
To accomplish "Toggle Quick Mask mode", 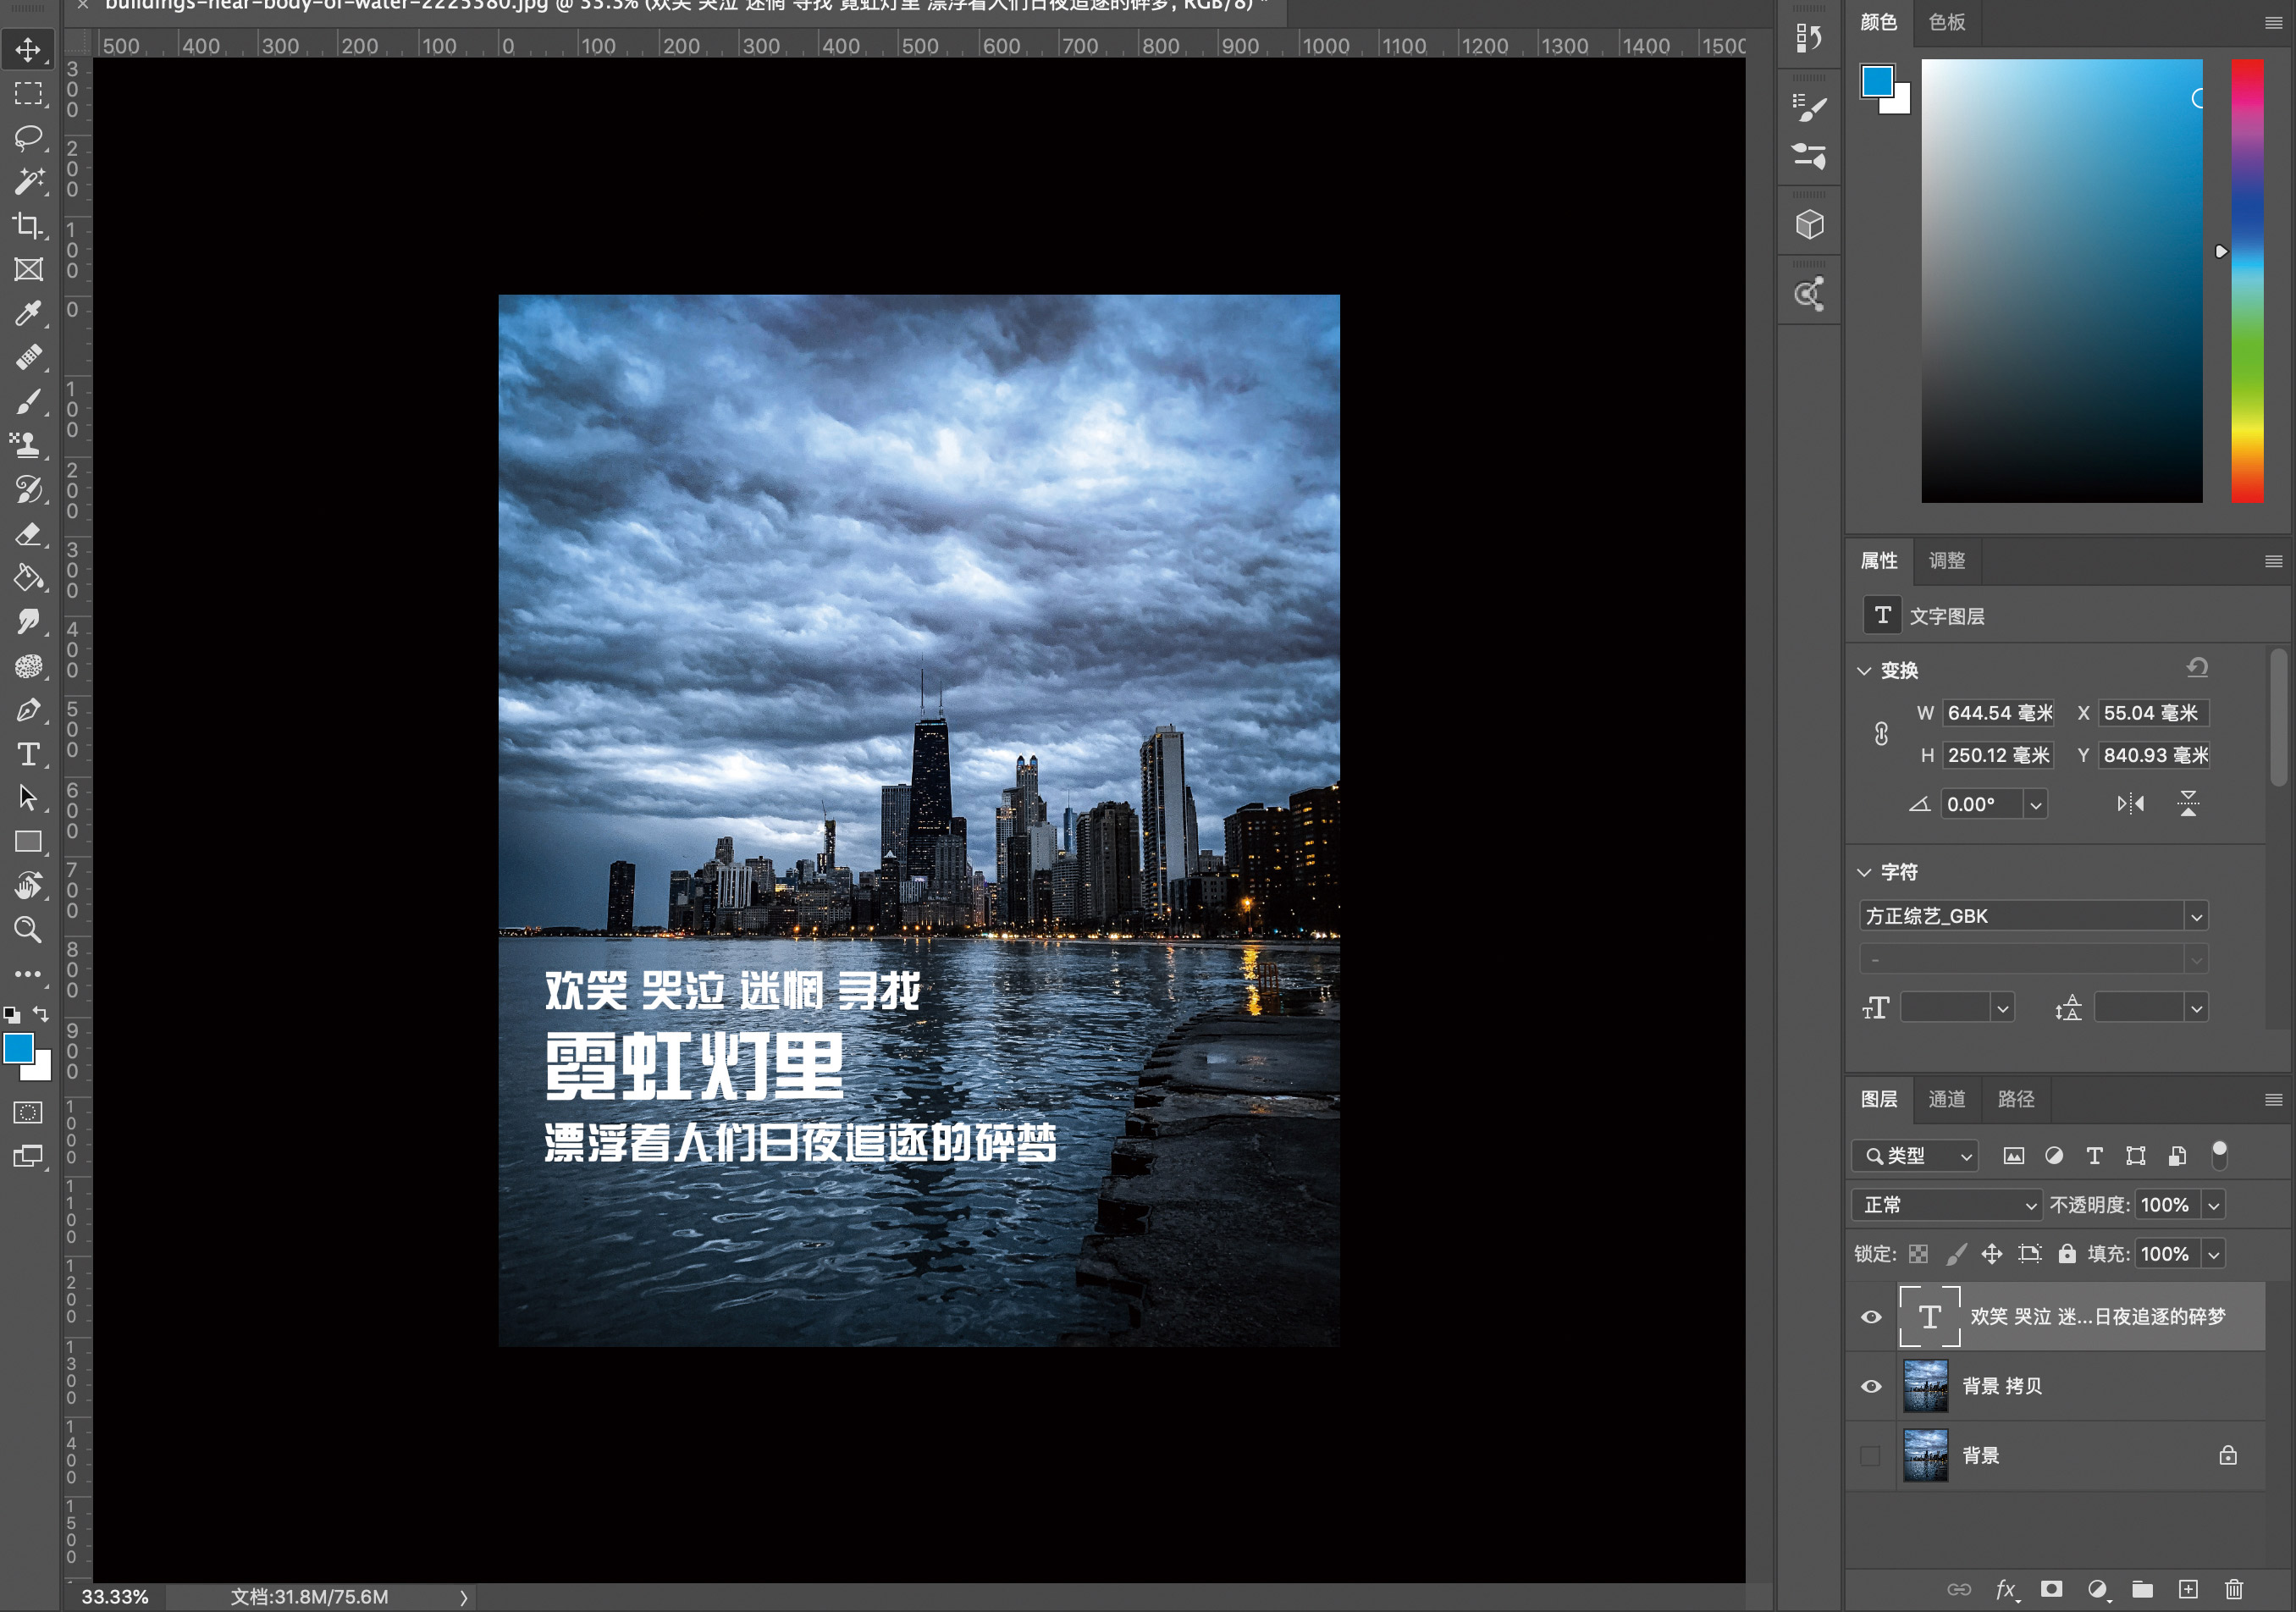I will (x=28, y=1112).
